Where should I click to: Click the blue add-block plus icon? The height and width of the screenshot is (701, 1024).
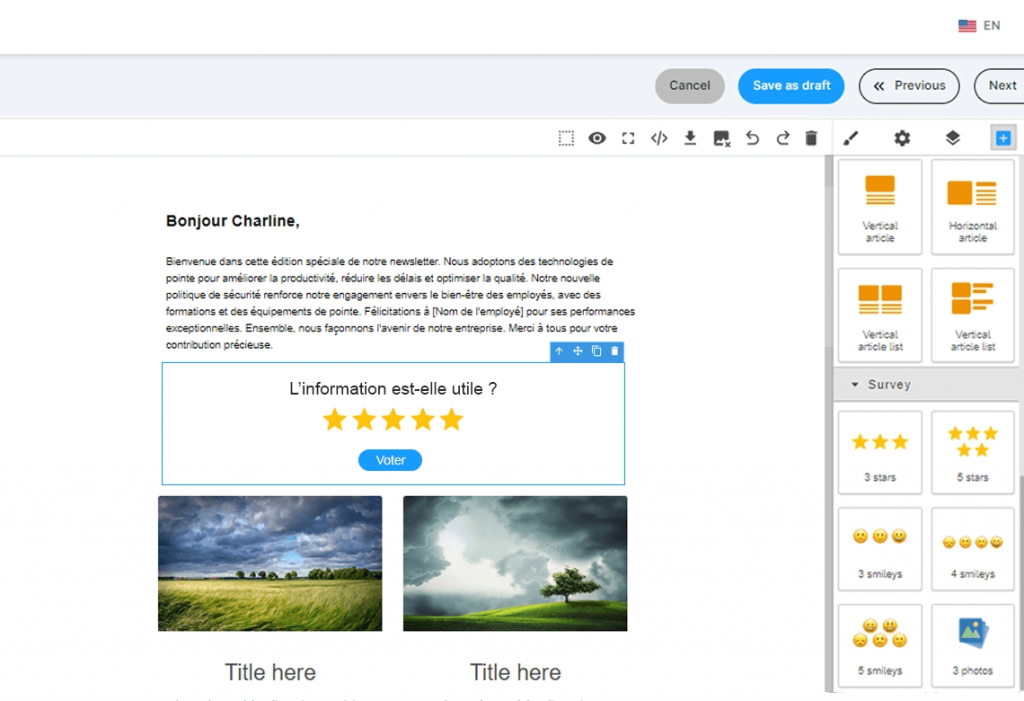tap(1003, 138)
